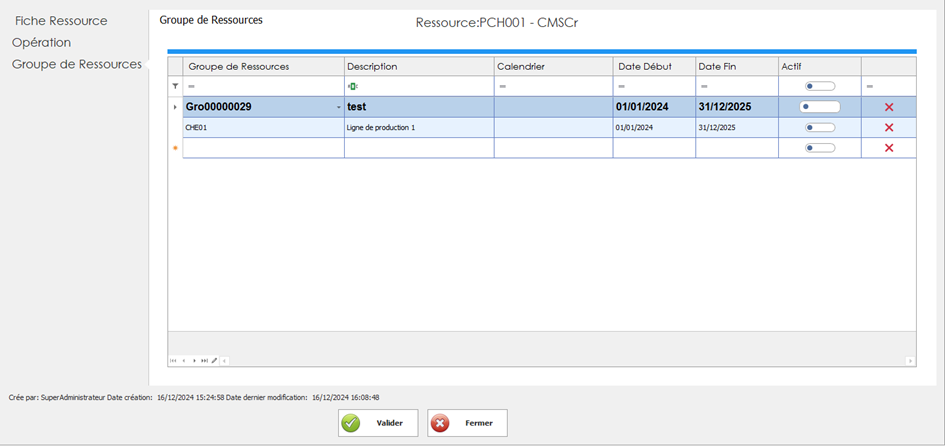Toggle the Actif filter switch in filter row
The image size is (945, 446).
click(x=819, y=87)
